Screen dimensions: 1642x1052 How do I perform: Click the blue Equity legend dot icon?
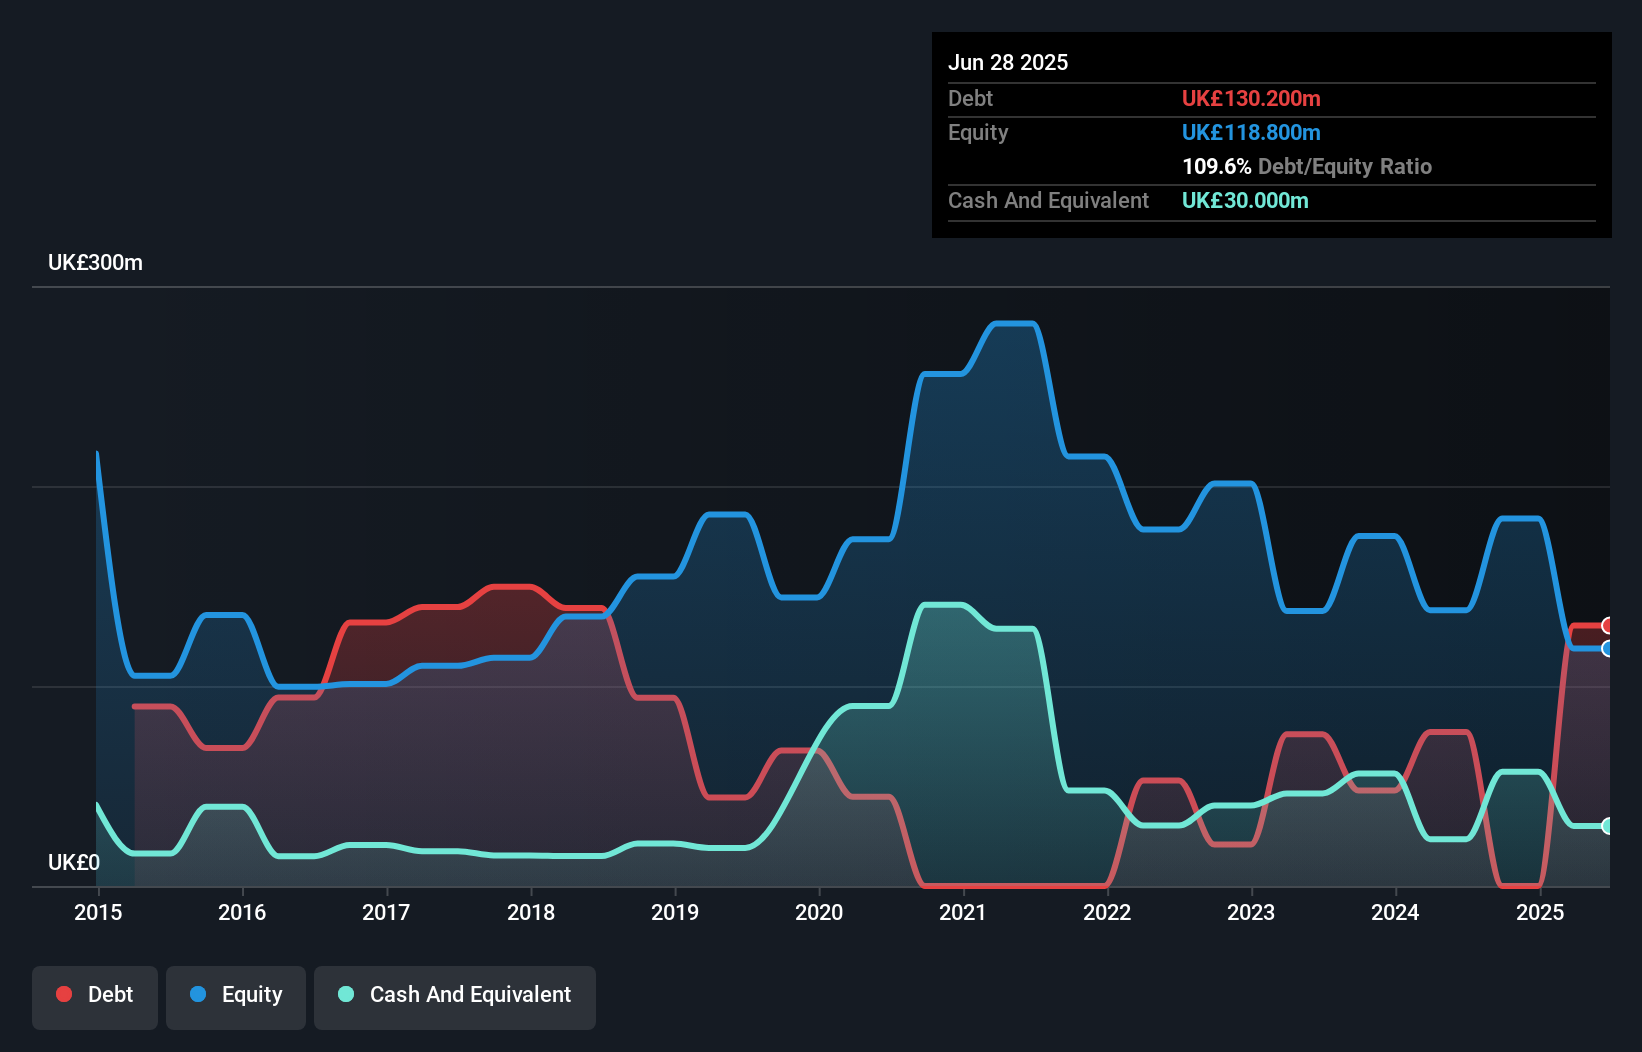coord(200,994)
